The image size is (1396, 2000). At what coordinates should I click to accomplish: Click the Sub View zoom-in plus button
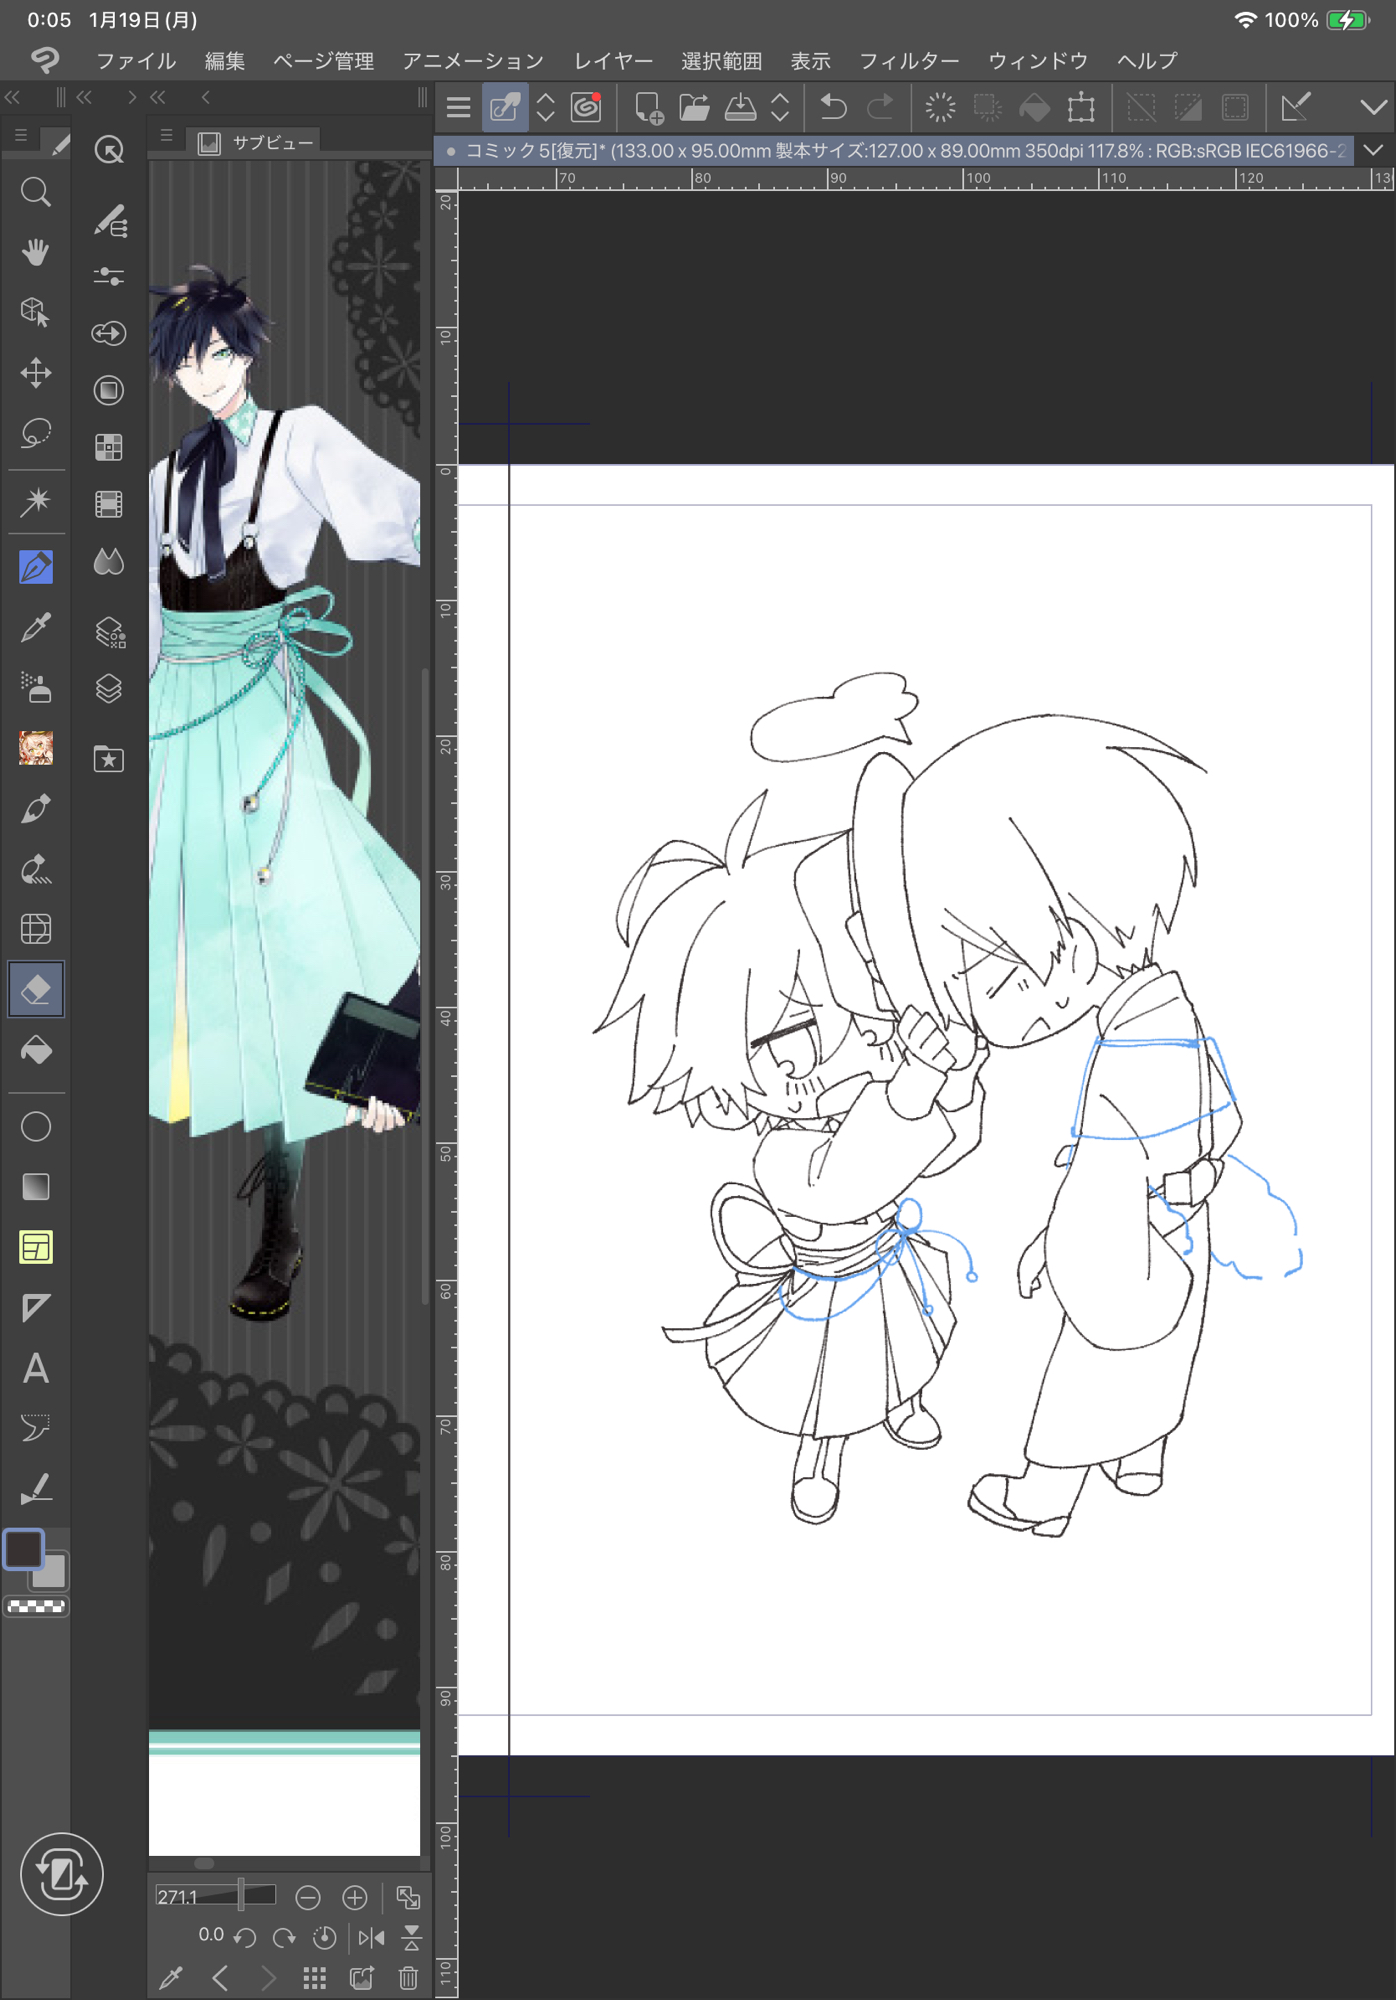click(355, 1897)
